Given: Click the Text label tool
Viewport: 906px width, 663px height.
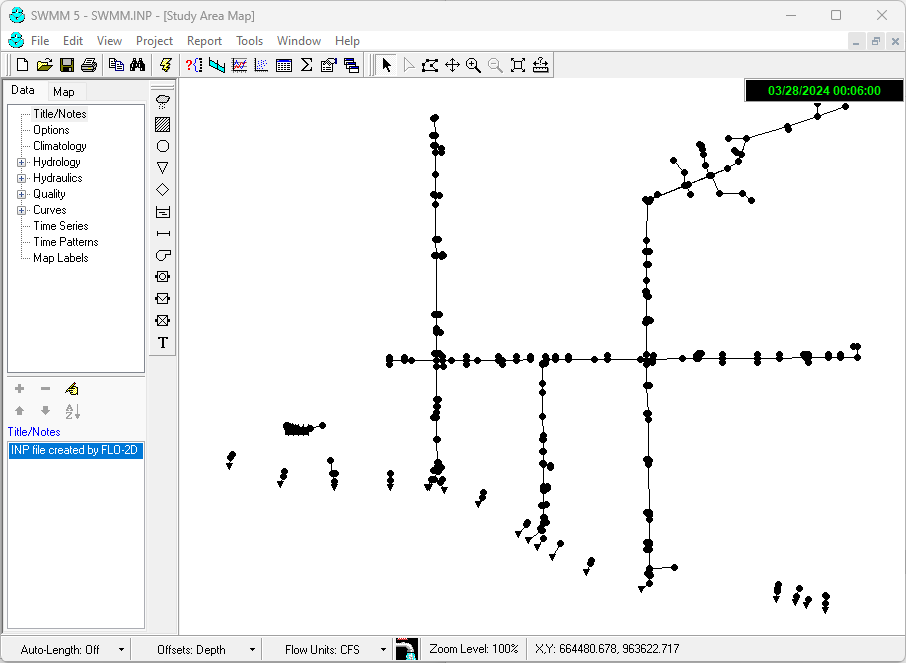Looking at the screenshot, I should point(163,343).
